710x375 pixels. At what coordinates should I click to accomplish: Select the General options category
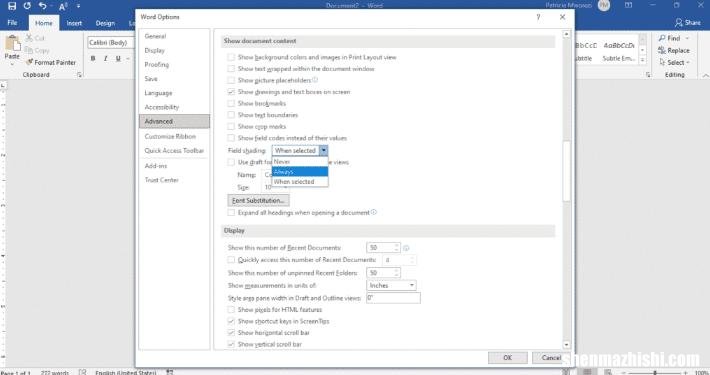click(x=174, y=36)
